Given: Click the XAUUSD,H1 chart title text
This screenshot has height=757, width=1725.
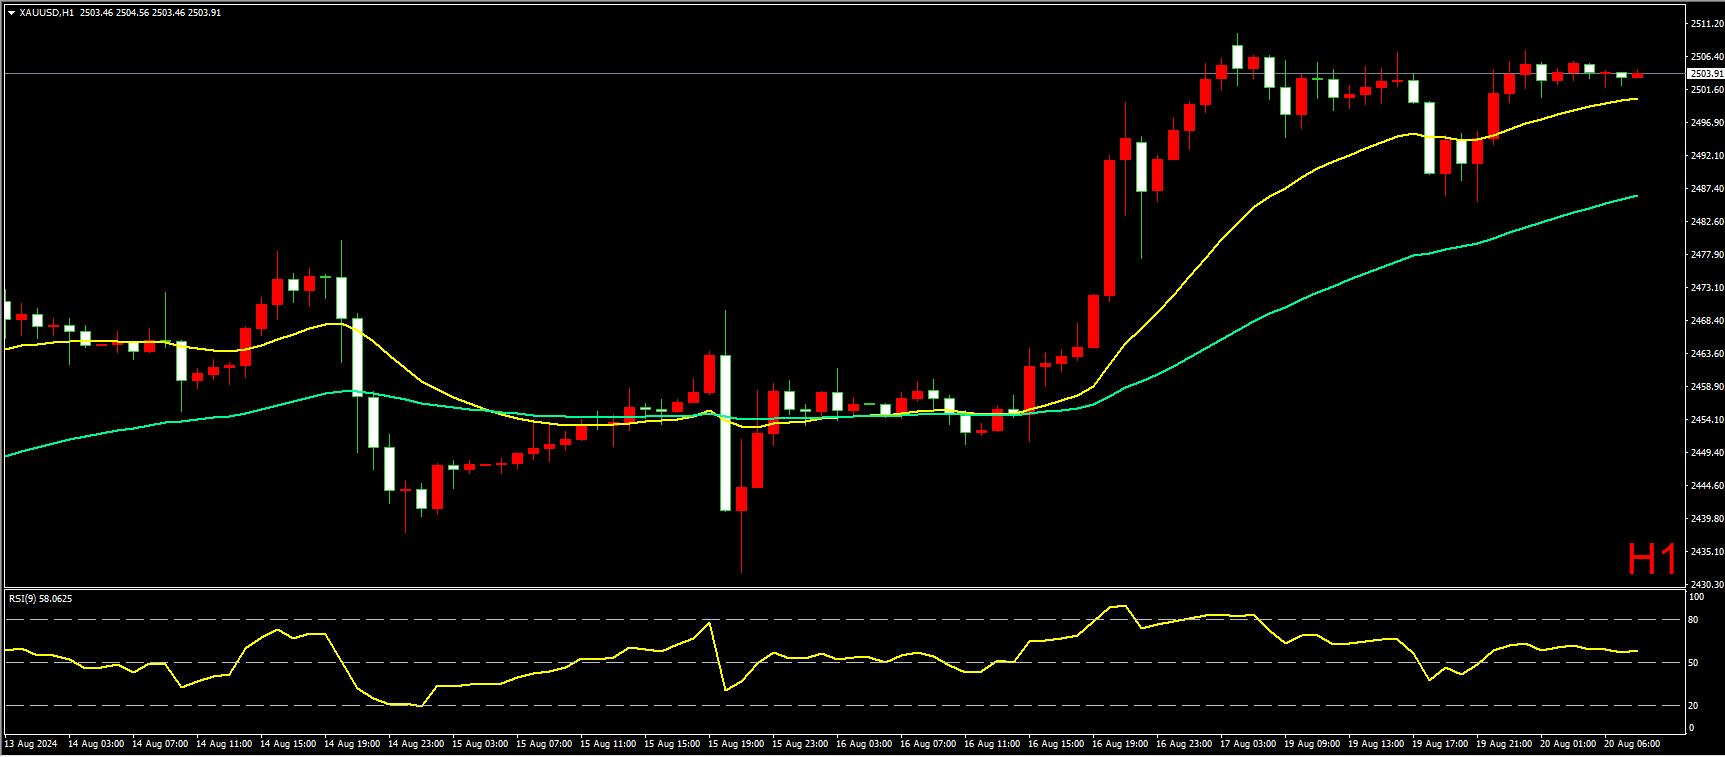Looking at the screenshot, I should (x=46, y=13).
